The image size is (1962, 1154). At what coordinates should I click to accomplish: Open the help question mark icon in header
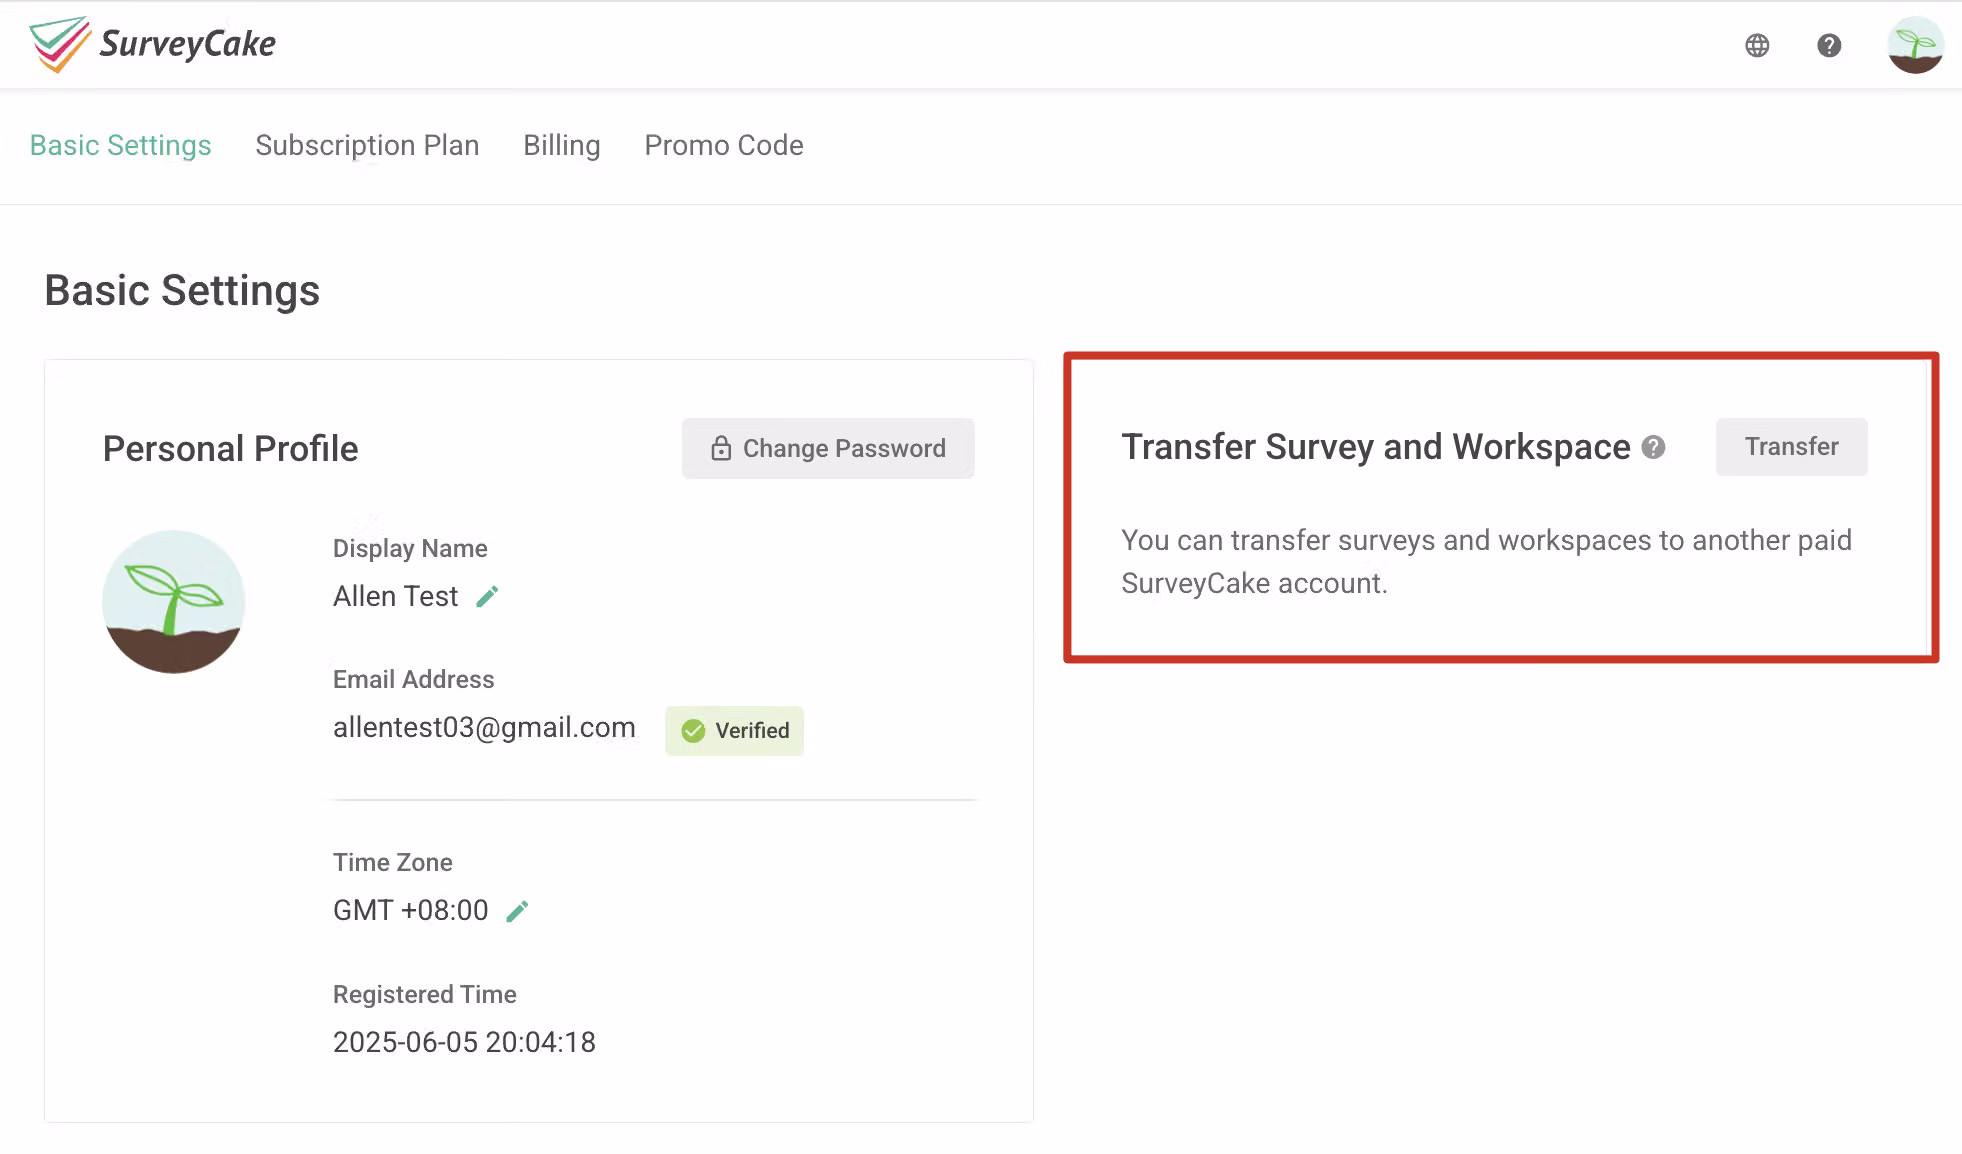(1829, 45)
